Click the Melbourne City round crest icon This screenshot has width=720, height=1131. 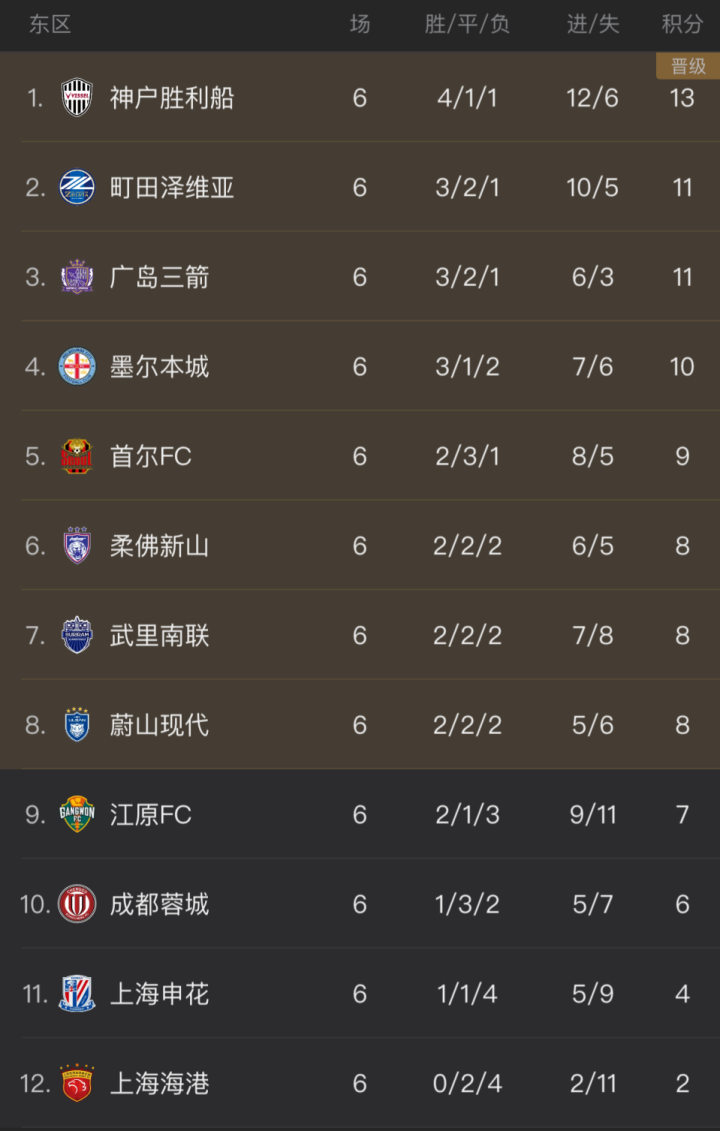click(77, 366)
